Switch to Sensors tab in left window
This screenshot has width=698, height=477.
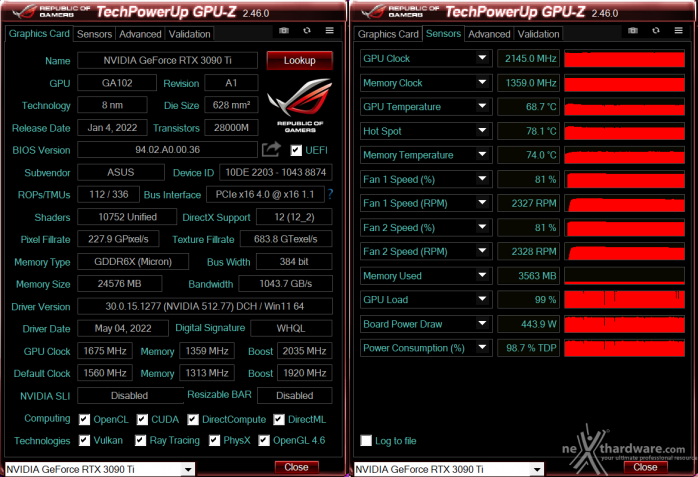click(94, 34)
